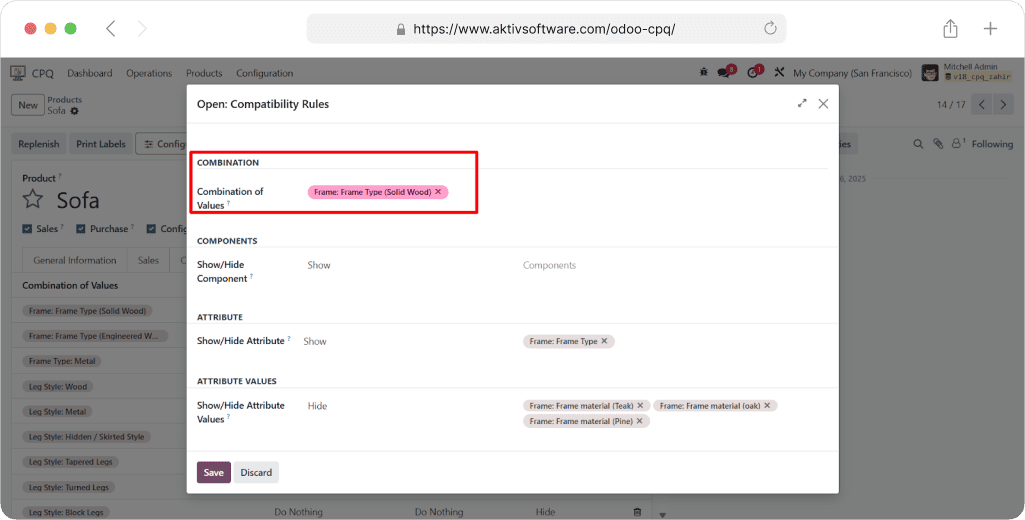Reload the page in the browser
The width and height of the screenshot is (1025, 520).
click(770, 29)
